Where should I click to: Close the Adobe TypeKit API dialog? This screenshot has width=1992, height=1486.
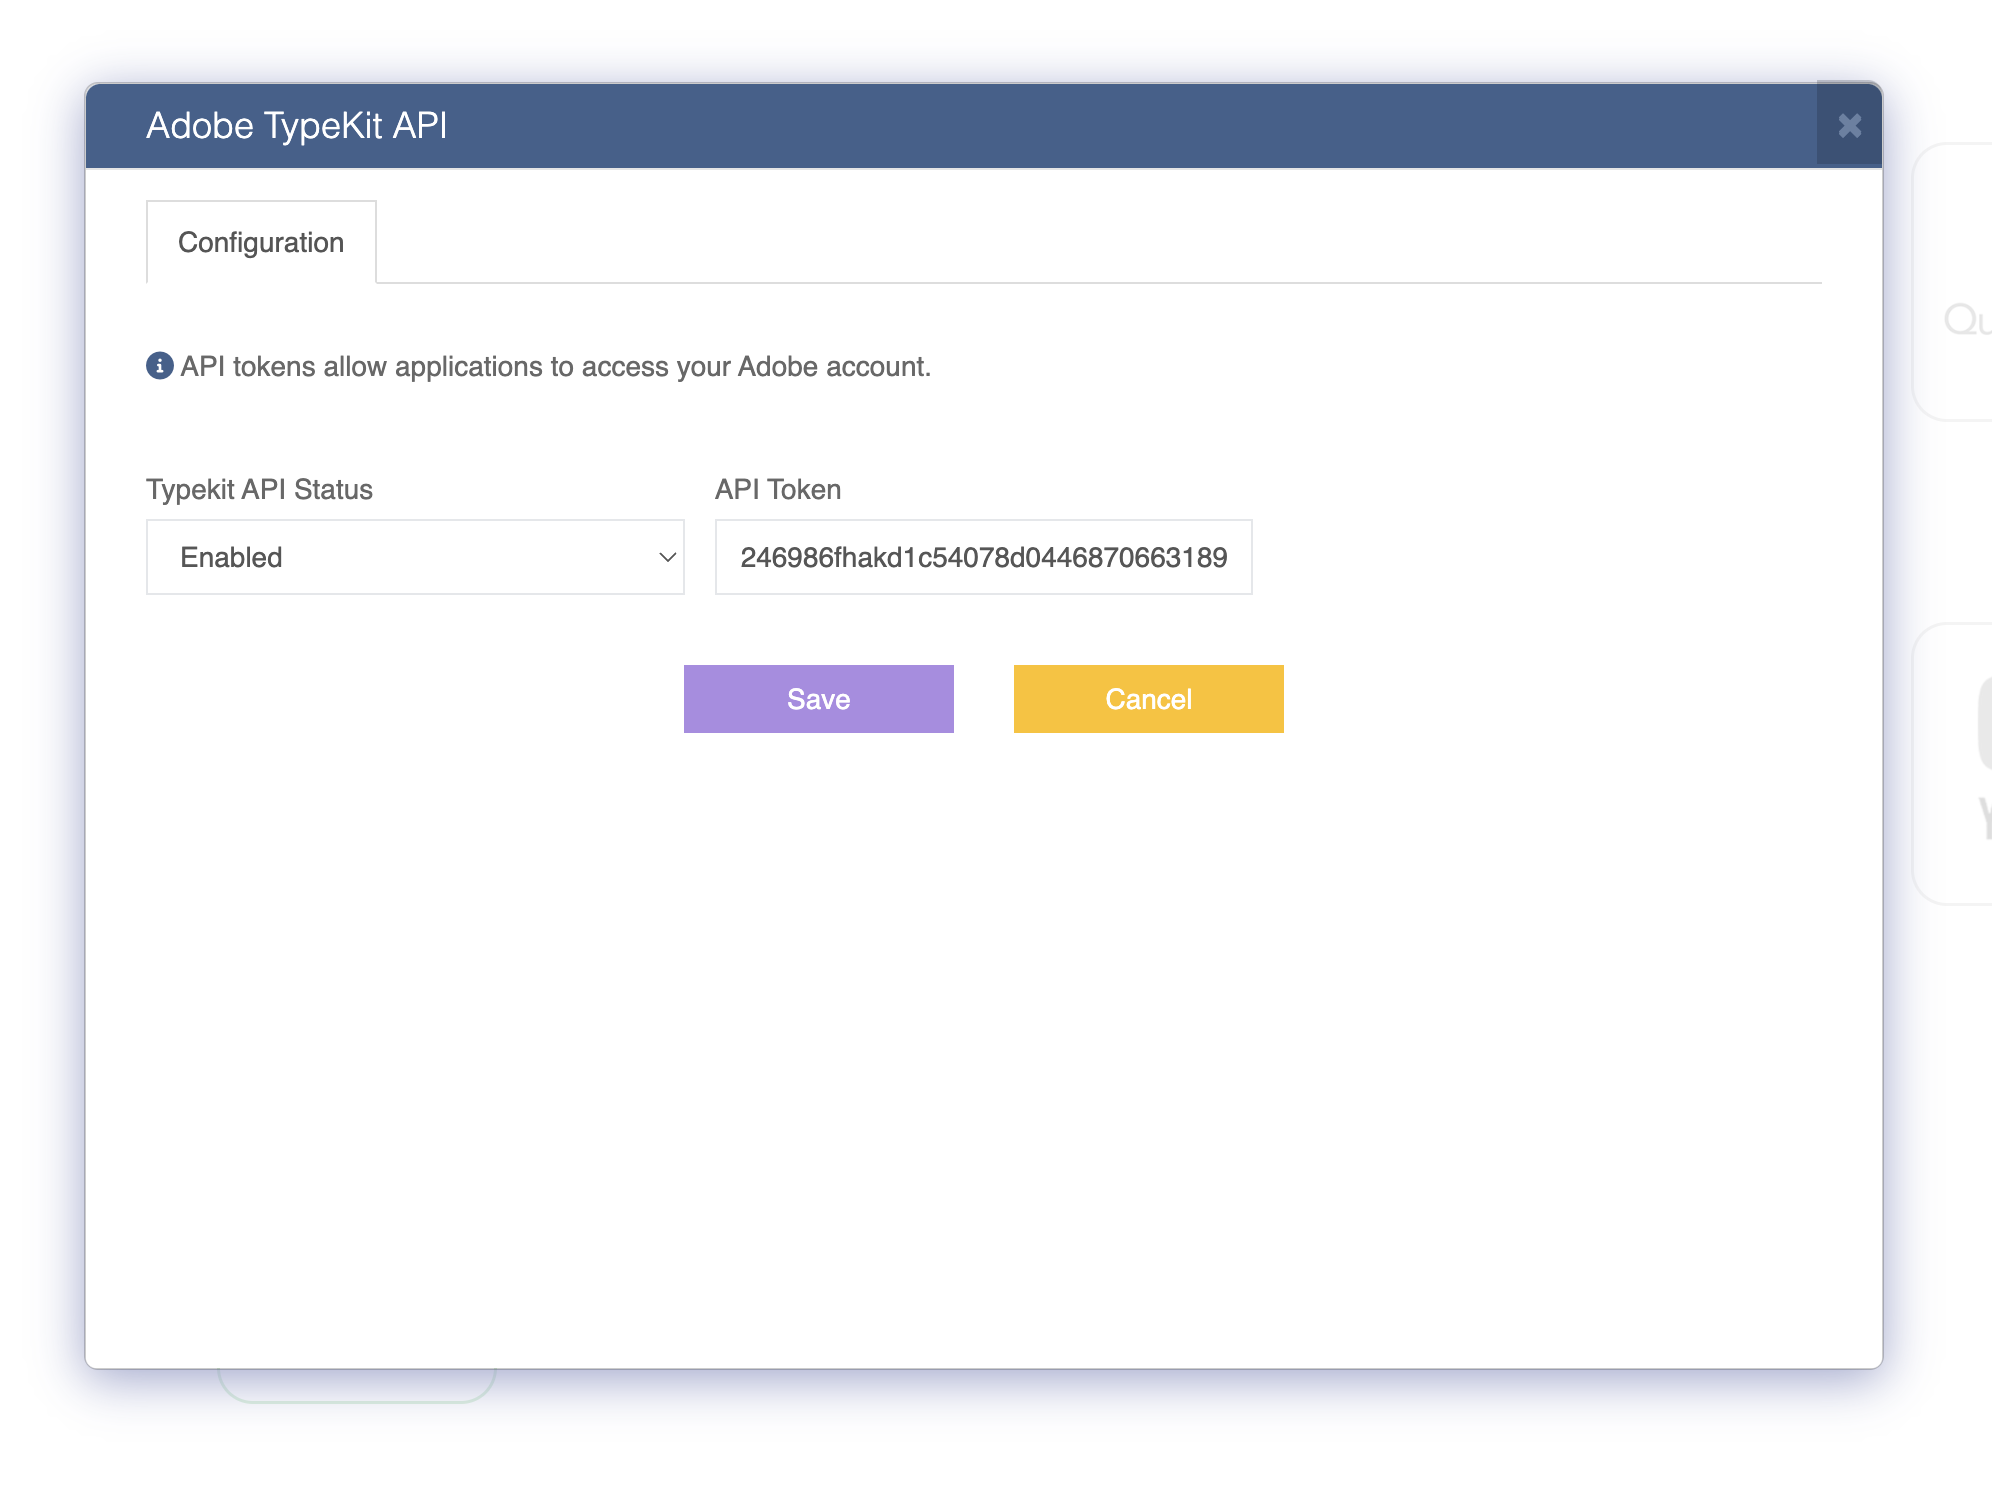click(1849, 125)
